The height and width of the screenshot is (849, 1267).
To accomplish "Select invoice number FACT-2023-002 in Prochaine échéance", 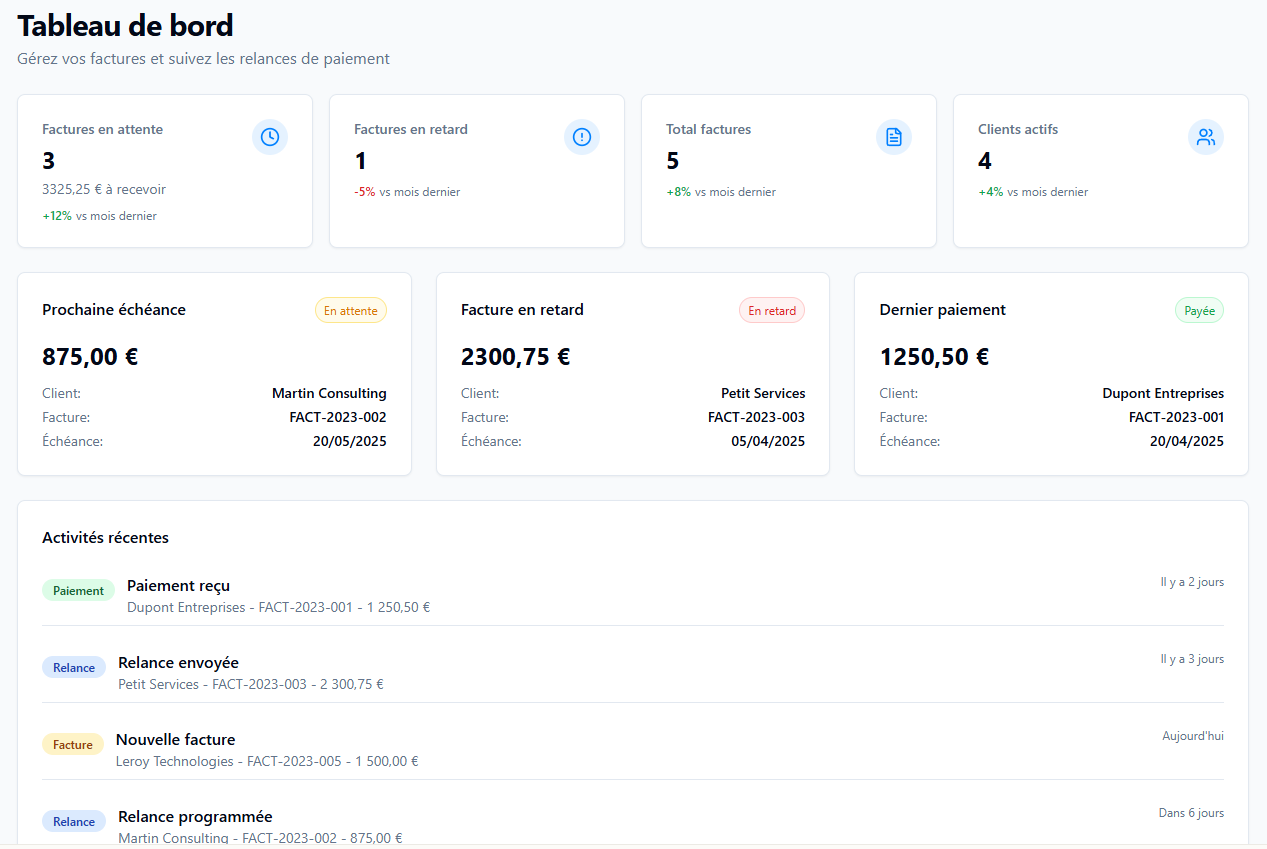I will (338, 418).
